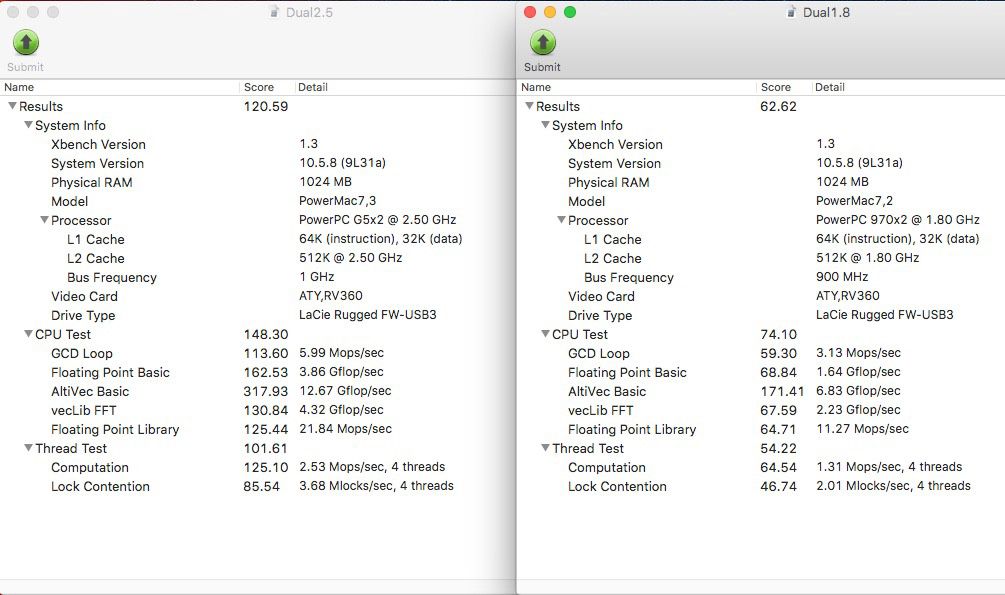The image size is (1005, 595).
Task: Collapse System Info in the Dual2.5 window
Action: (x=28, y=125)
